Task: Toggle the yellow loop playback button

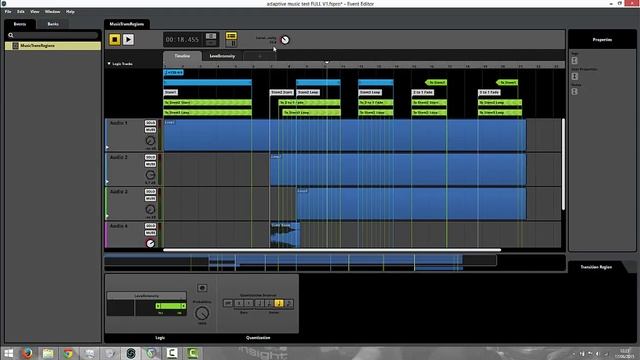Action: (231, 36)
